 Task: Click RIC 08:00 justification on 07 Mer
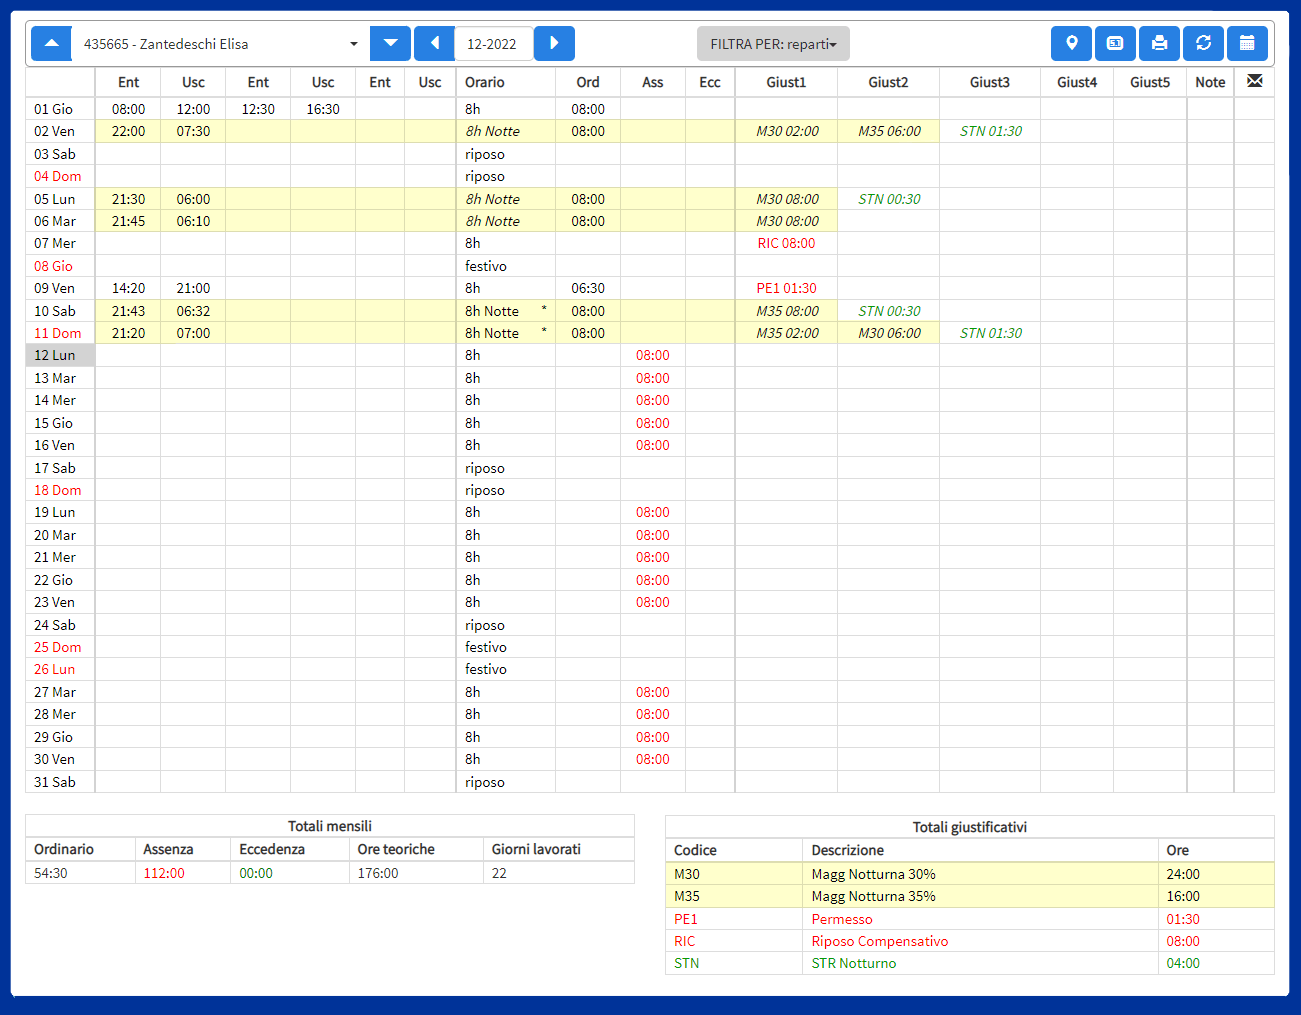click(x=786, y=243)
